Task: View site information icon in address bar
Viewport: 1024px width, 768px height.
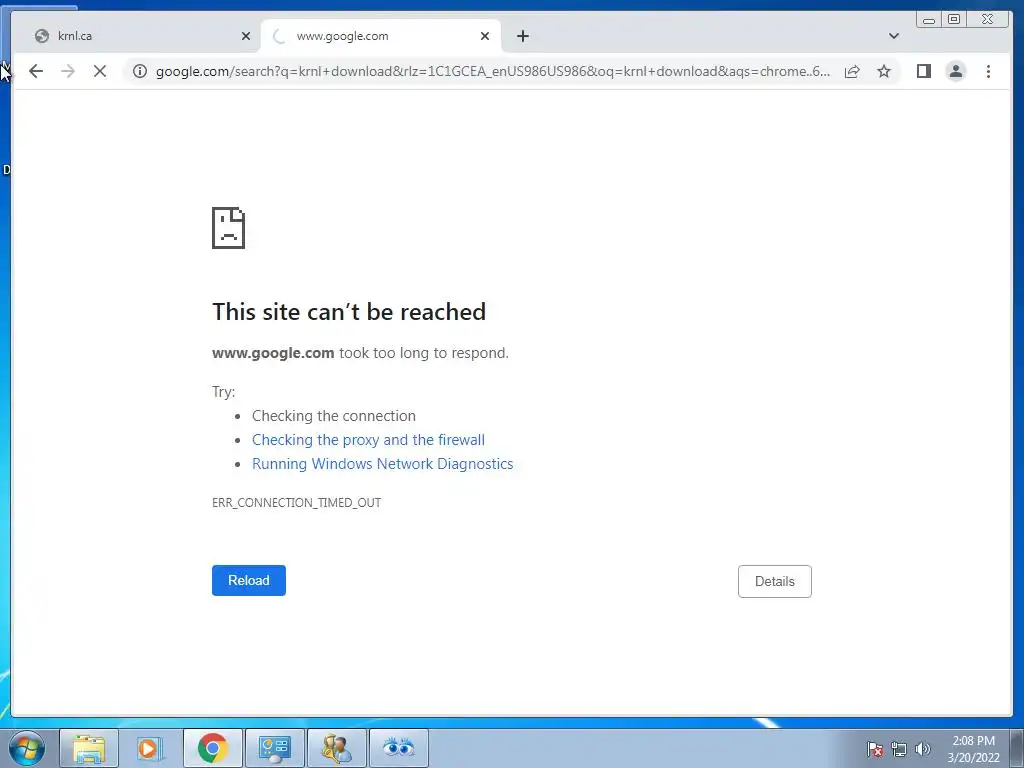Action: click(x=140, y=71)
